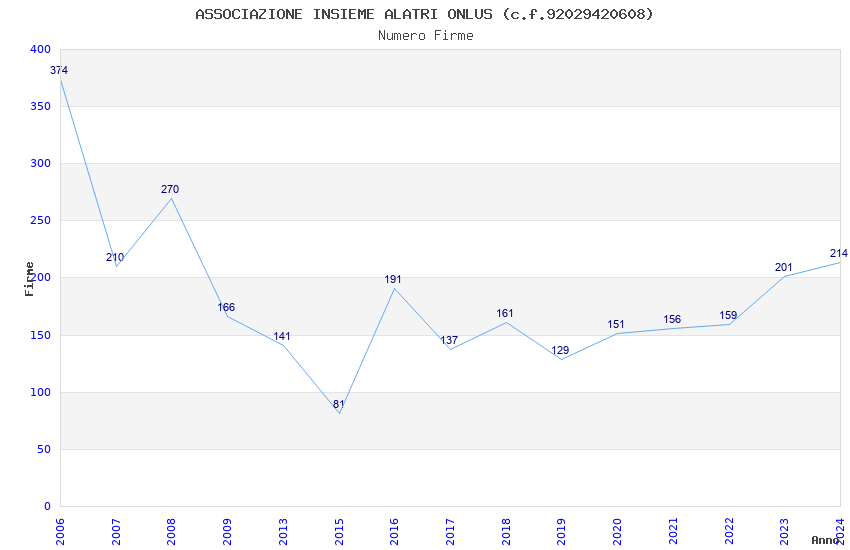This screenshot has width=850, height=550.
Task: Click the y-axis tick label 150
Action: coord(40,335)
